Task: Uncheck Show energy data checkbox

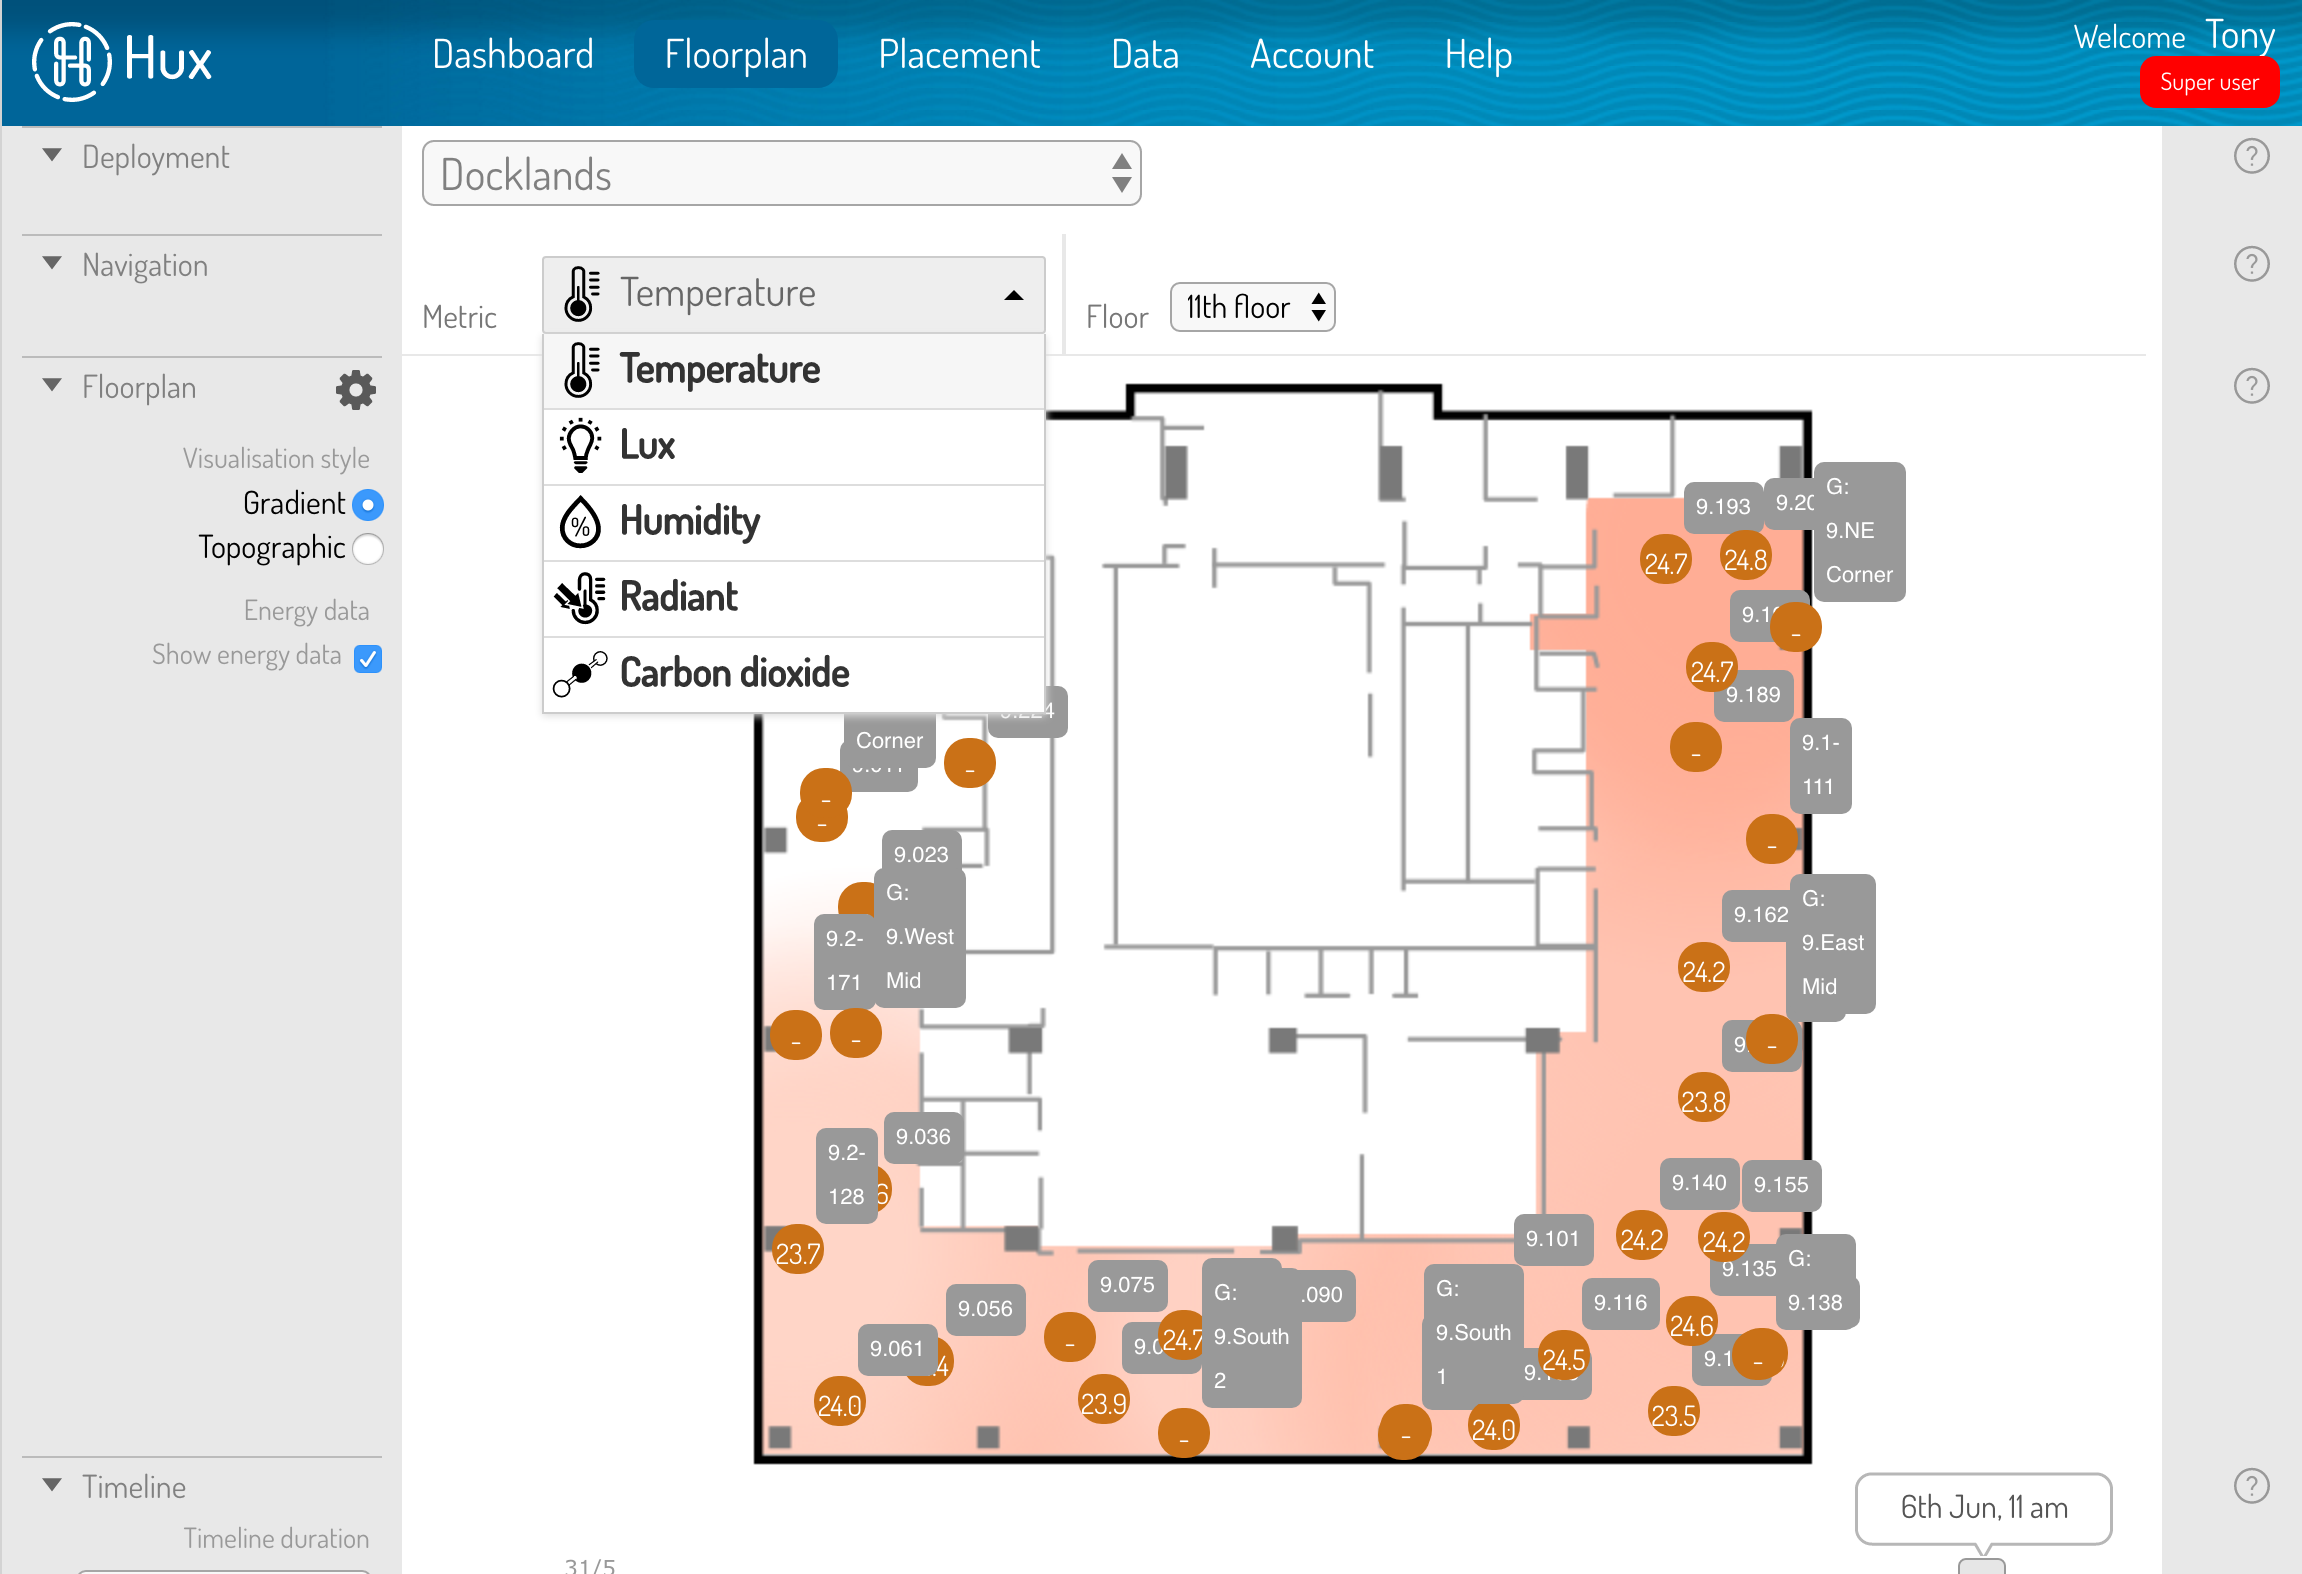Action: coord(368,659)
